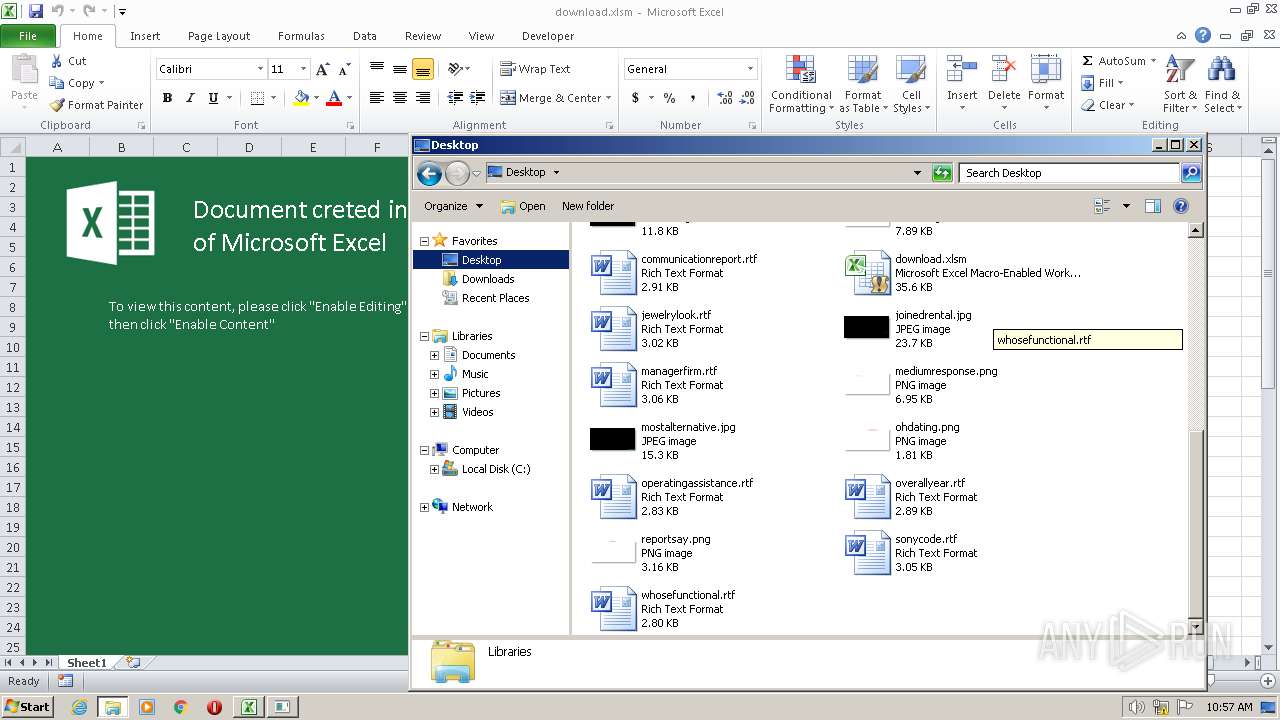The image size is (1280, 720).
Task: Apply Percent Style format icon
Action: [669, 98]
